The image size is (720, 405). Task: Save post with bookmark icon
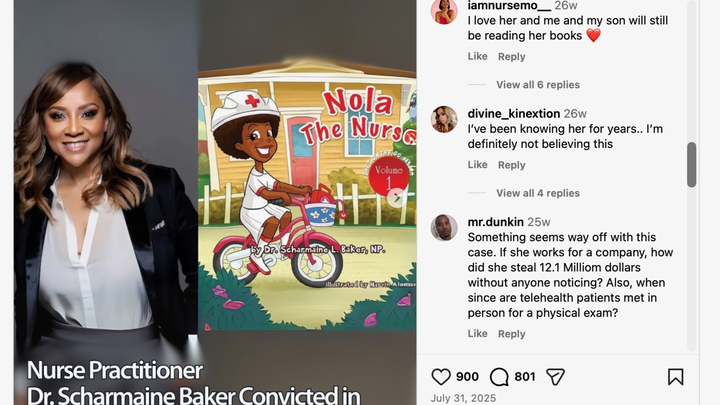point(675,377)
